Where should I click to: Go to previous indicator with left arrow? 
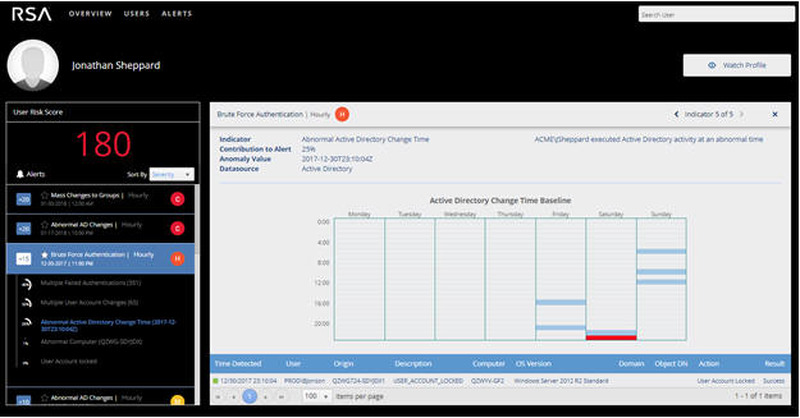pyautogui.click(x=676, y=114)
